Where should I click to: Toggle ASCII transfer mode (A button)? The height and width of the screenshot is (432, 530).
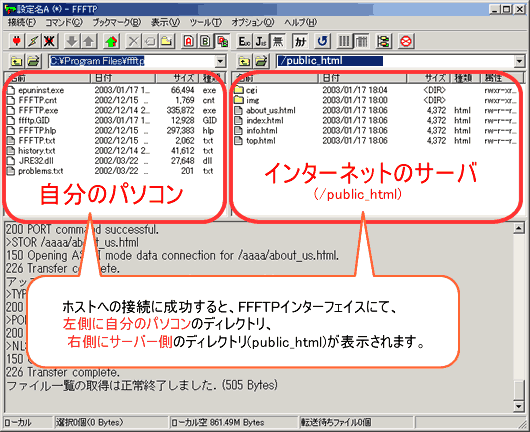click(189, 42)
